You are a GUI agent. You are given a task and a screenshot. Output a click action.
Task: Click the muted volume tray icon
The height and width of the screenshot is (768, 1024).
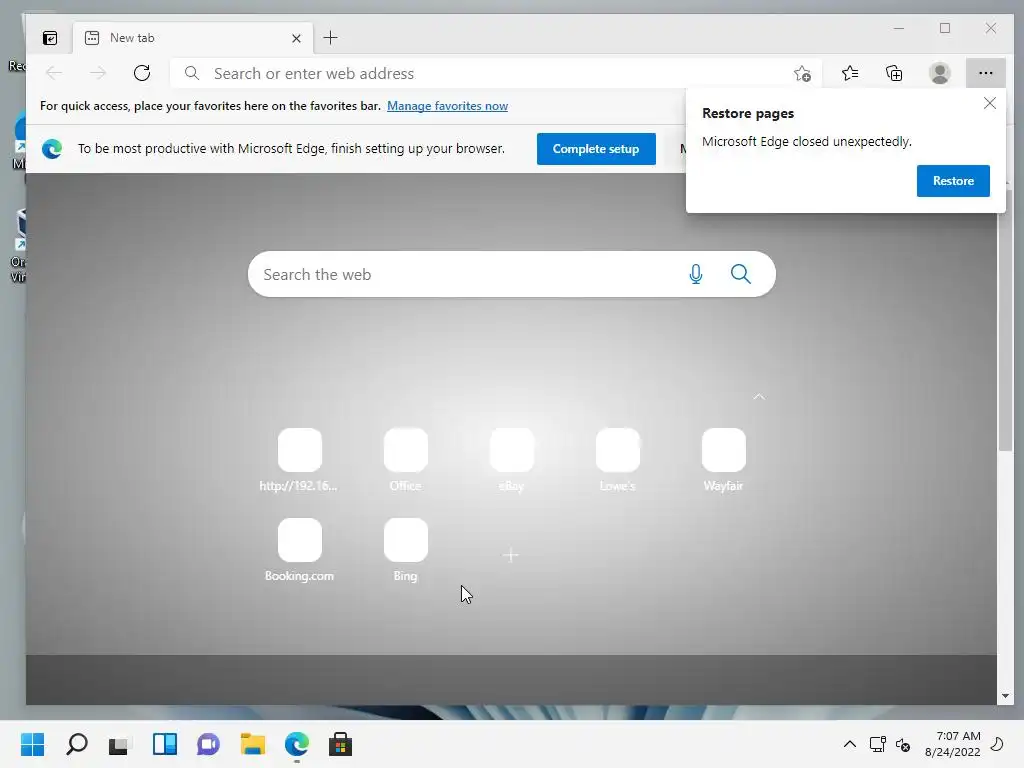click(903, 744)
